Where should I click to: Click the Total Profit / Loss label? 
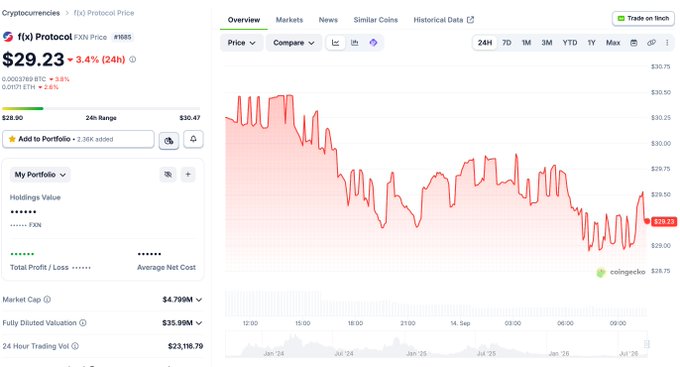click(39, 268)
